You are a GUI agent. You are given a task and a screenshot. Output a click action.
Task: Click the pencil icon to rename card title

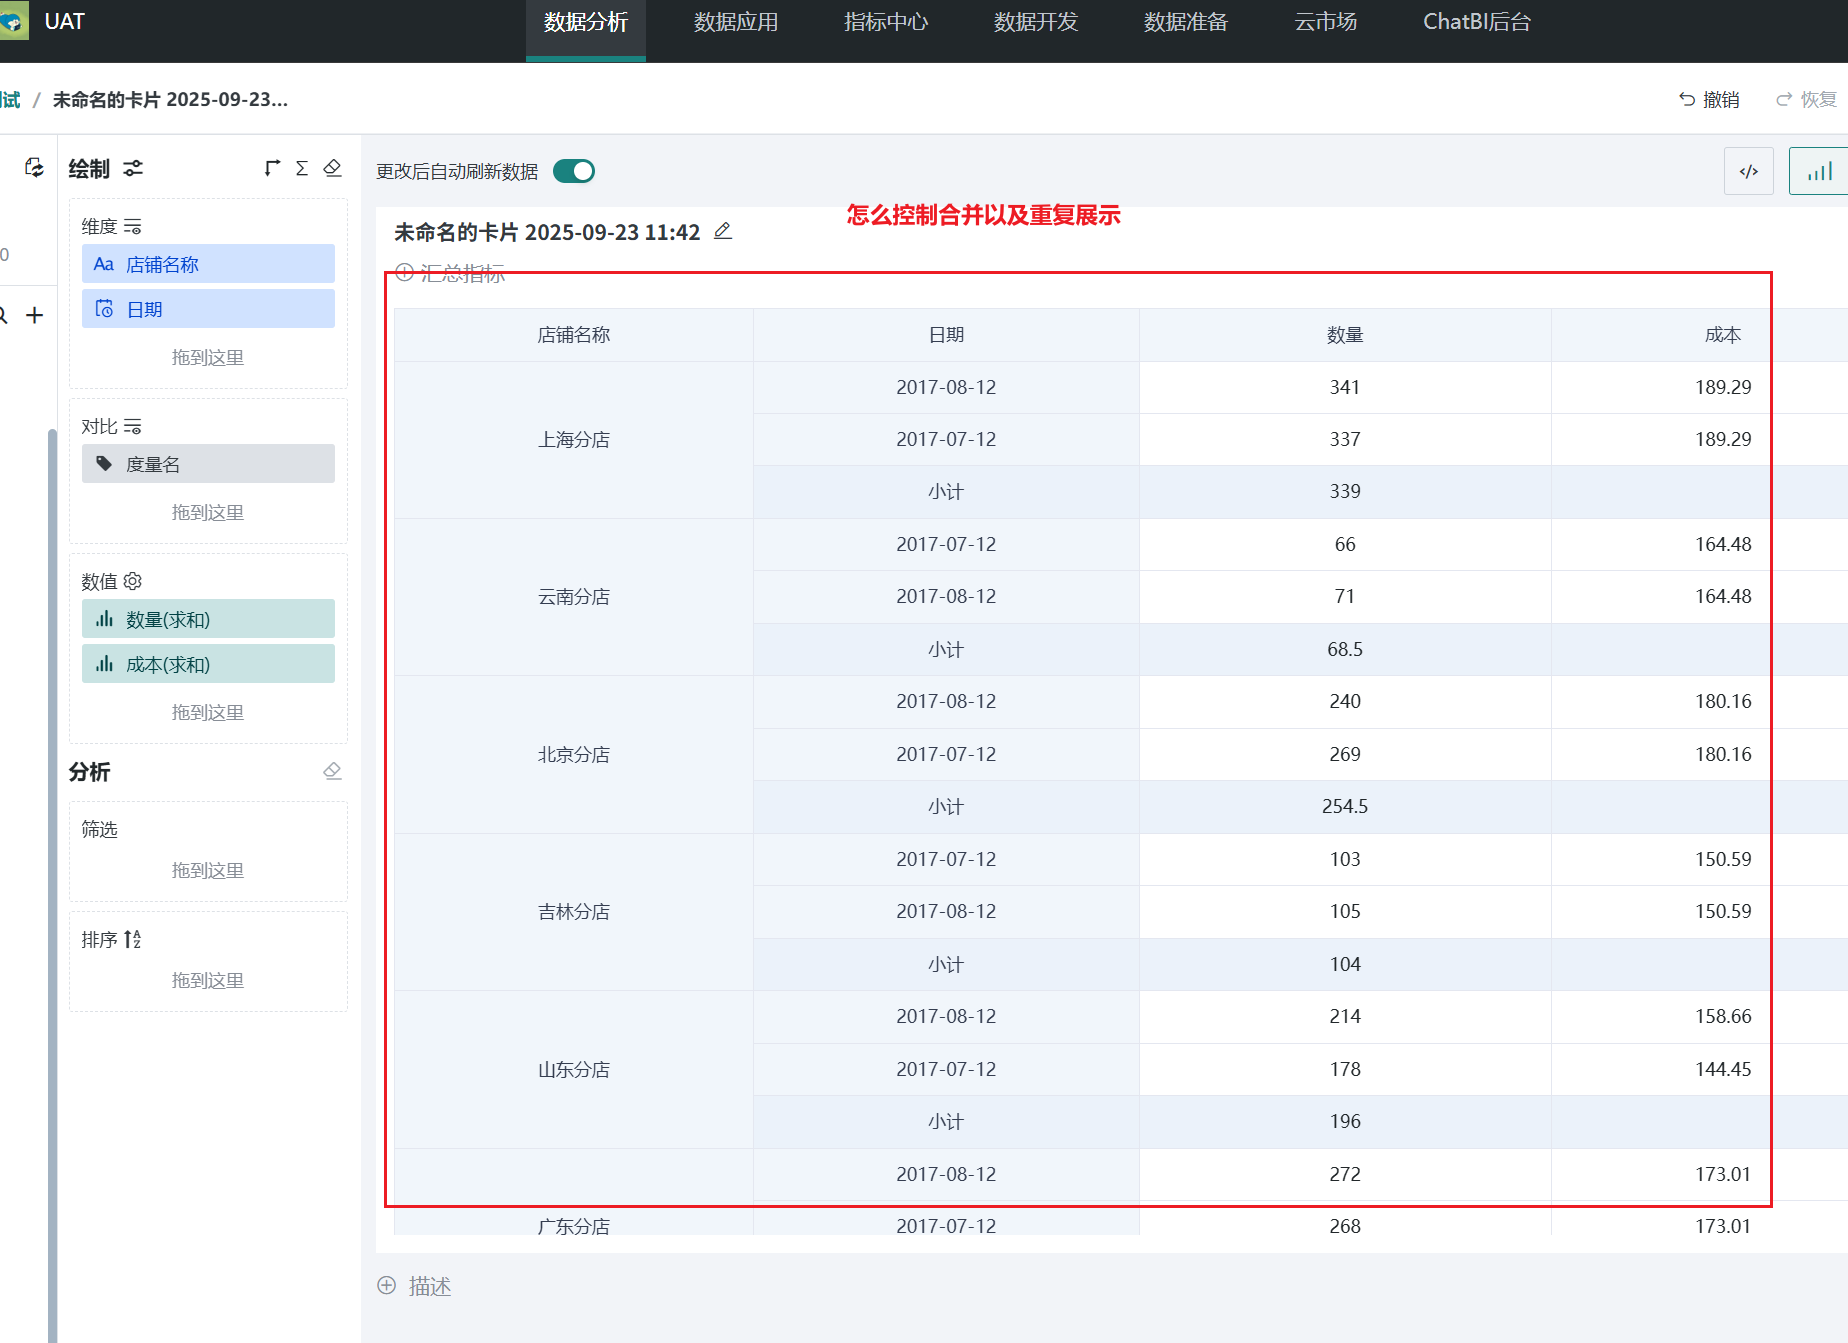tap(723, 232)
